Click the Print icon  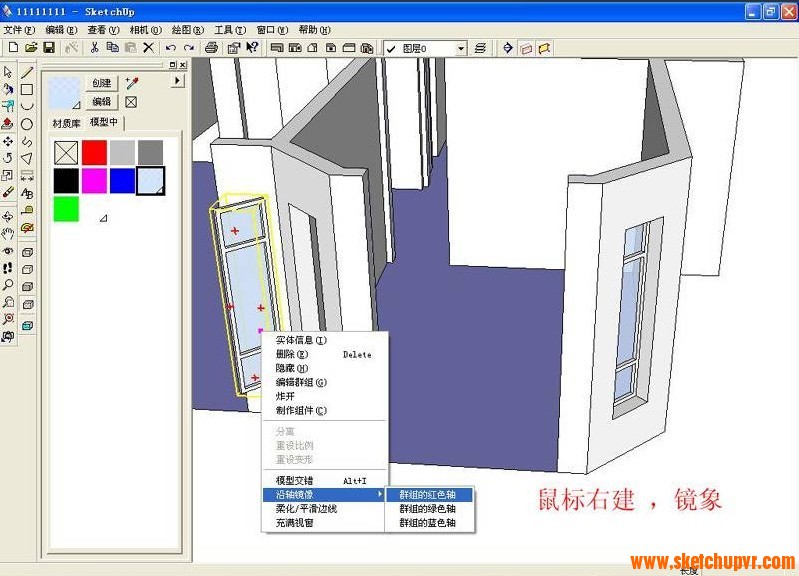[211, 48]
